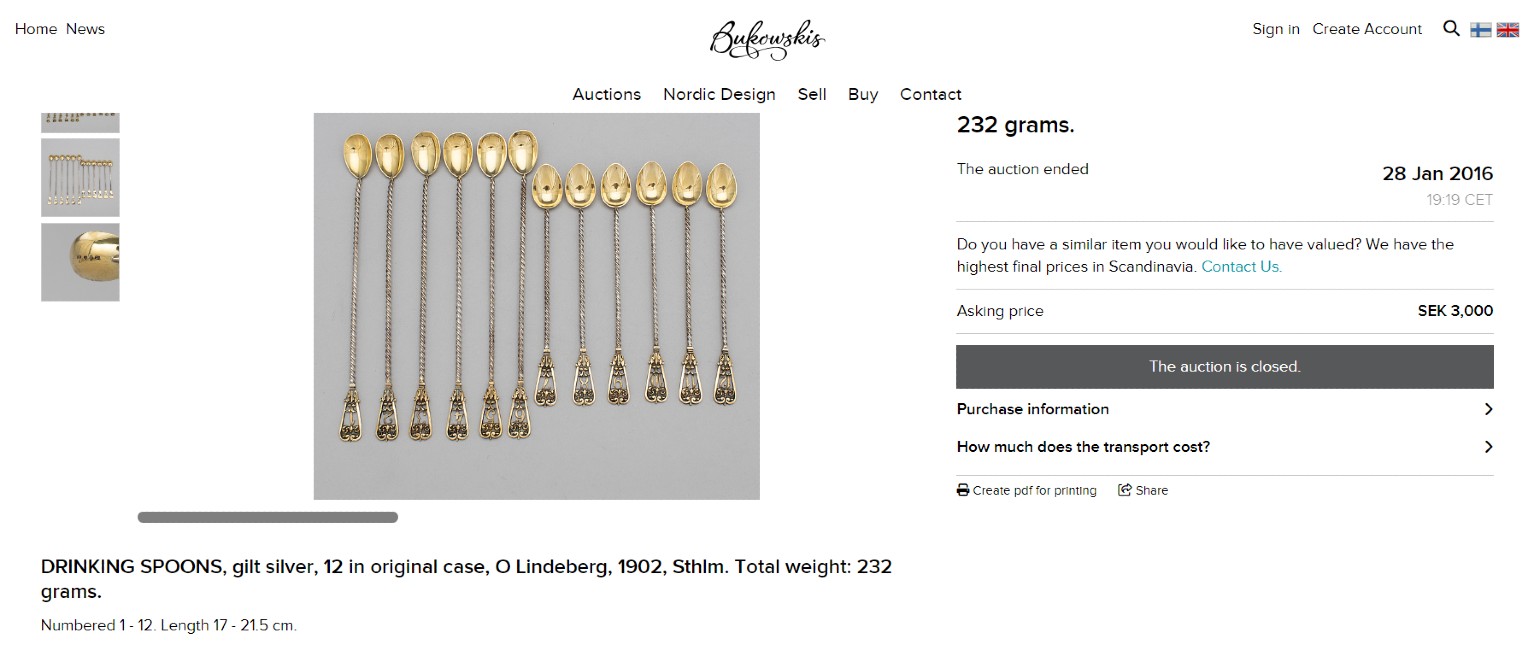Click the Bukowskis logo
Viewport: 1540px width, 668px height.
coord(766,38)
